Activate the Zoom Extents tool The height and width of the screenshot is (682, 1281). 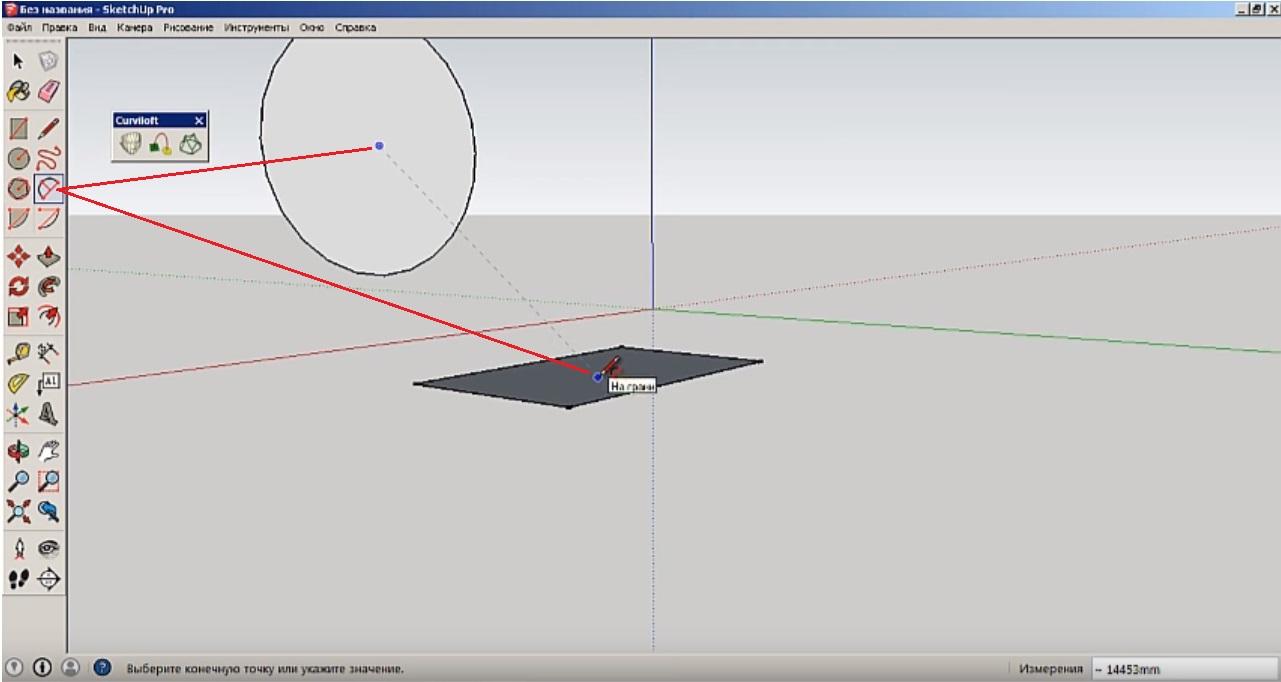18,513
